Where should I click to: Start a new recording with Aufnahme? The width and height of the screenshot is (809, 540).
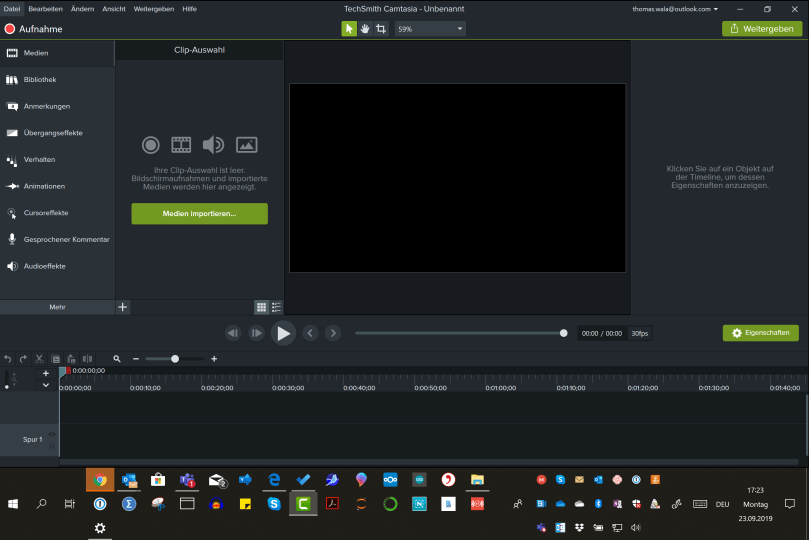[x=34, y=29]
